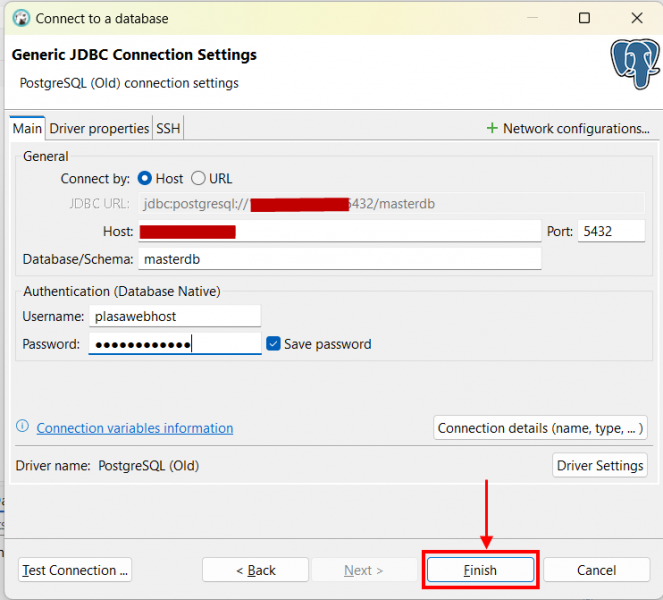
Task: Click the info icon beside Connection variables
Action: 22,426
